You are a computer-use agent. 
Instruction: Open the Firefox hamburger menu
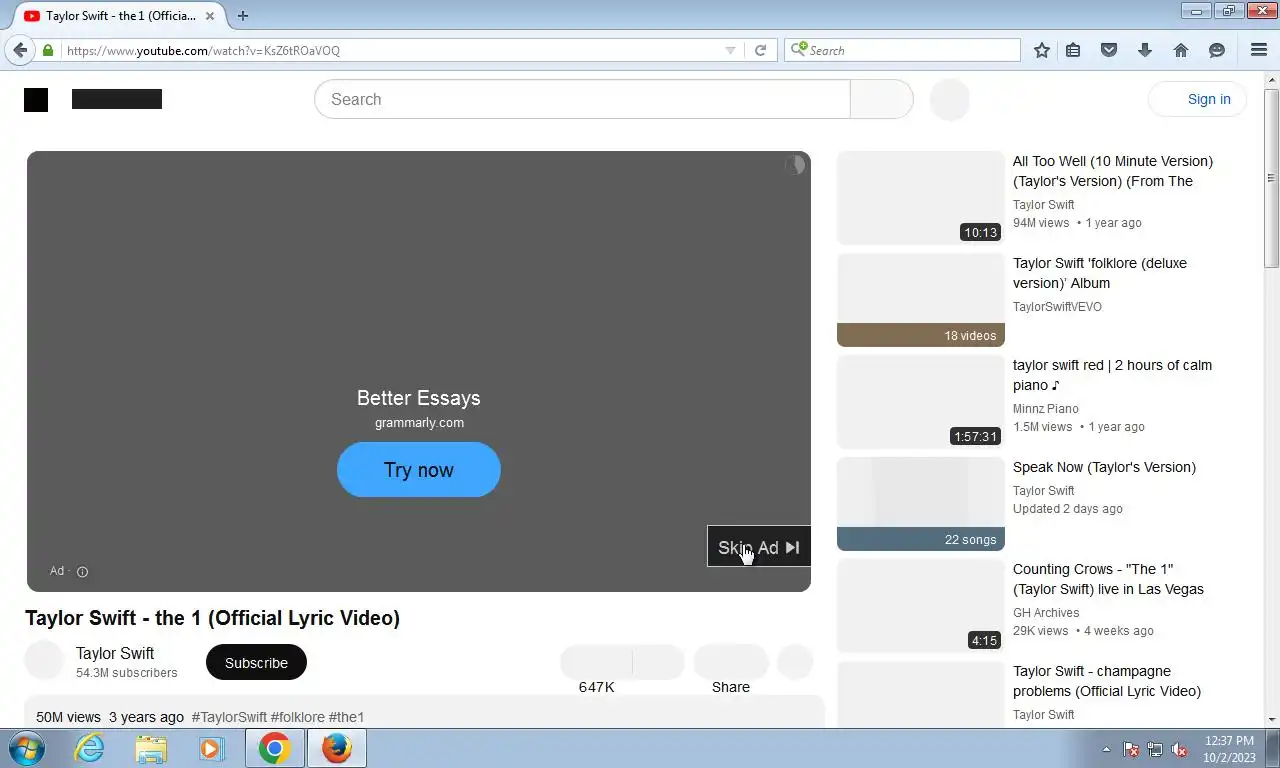pyautogui.click(x=1259, y=50)
